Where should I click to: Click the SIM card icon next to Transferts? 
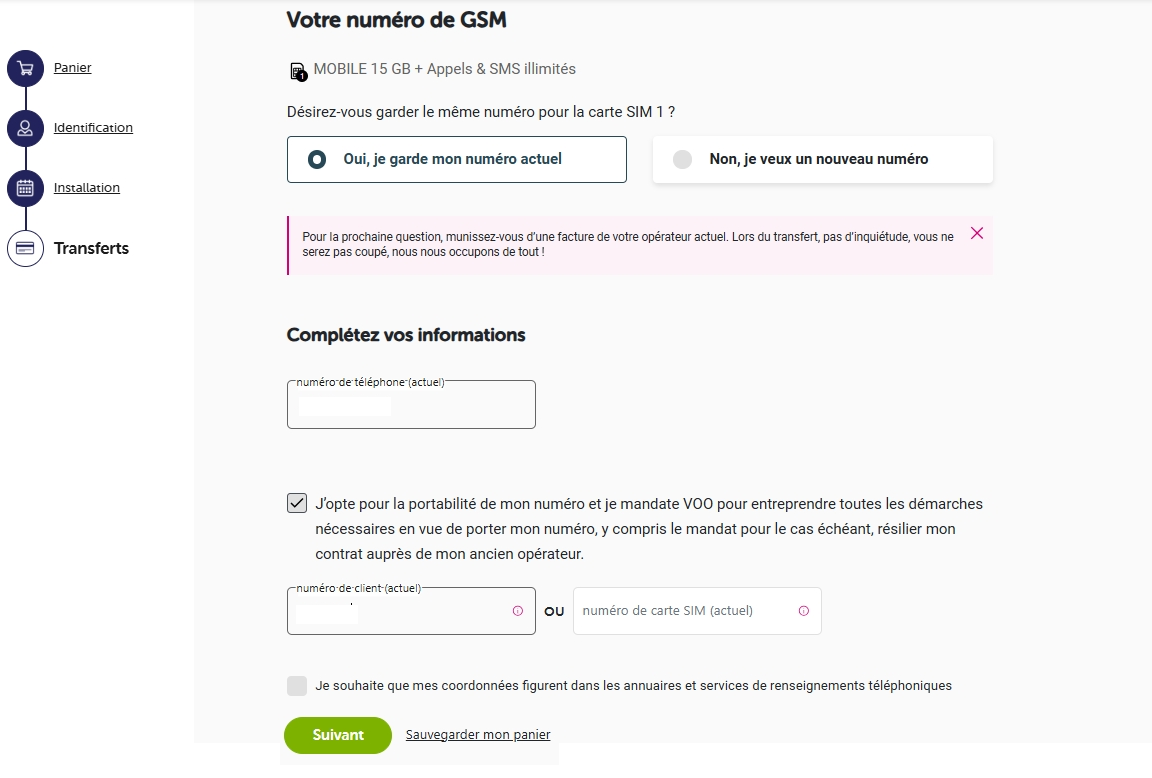(x=25, y=247)
